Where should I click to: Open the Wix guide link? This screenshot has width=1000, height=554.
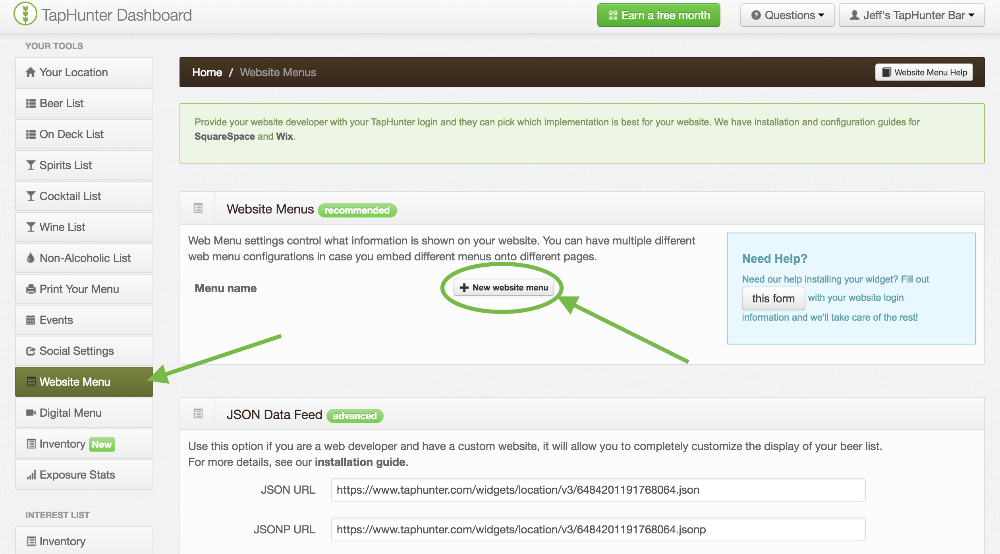pyautogui.click(x=284, y=136)
